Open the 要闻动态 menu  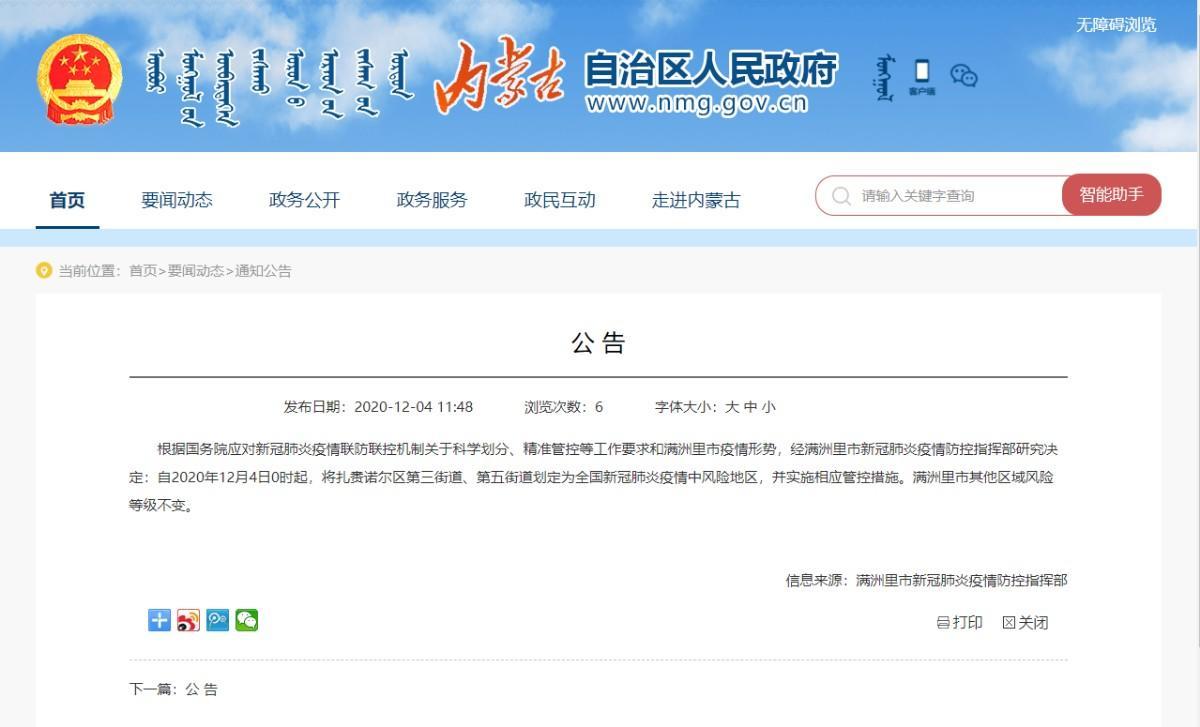[177, 200]
